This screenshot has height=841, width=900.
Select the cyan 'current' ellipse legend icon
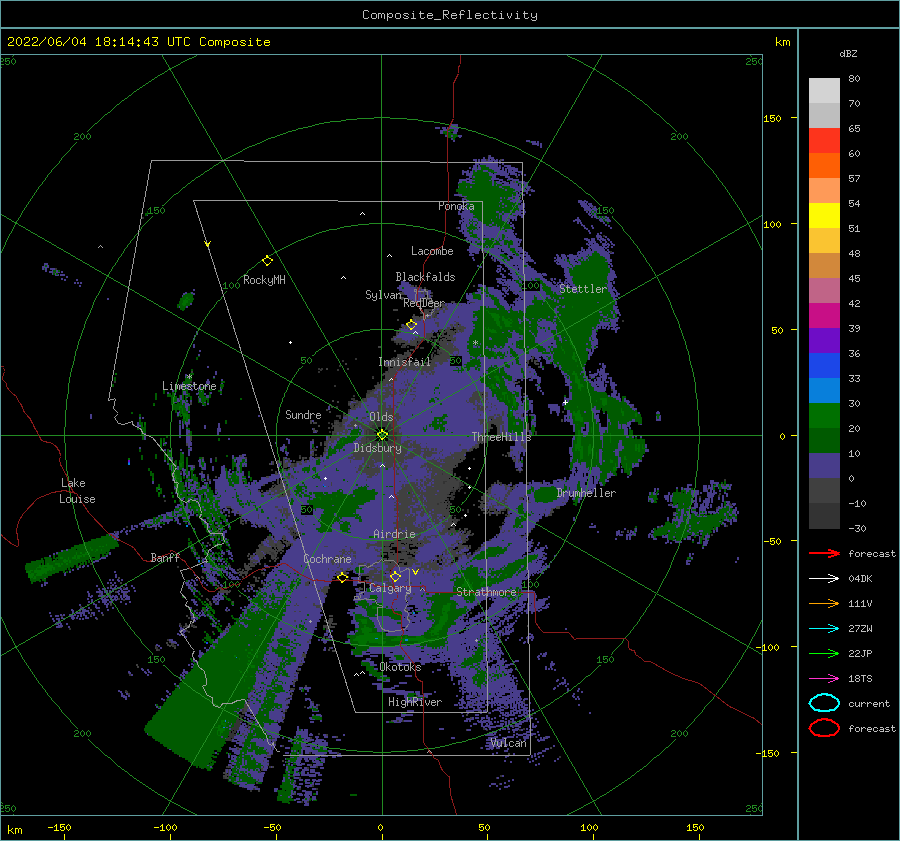pyautogui.click(x=824, y=703)
